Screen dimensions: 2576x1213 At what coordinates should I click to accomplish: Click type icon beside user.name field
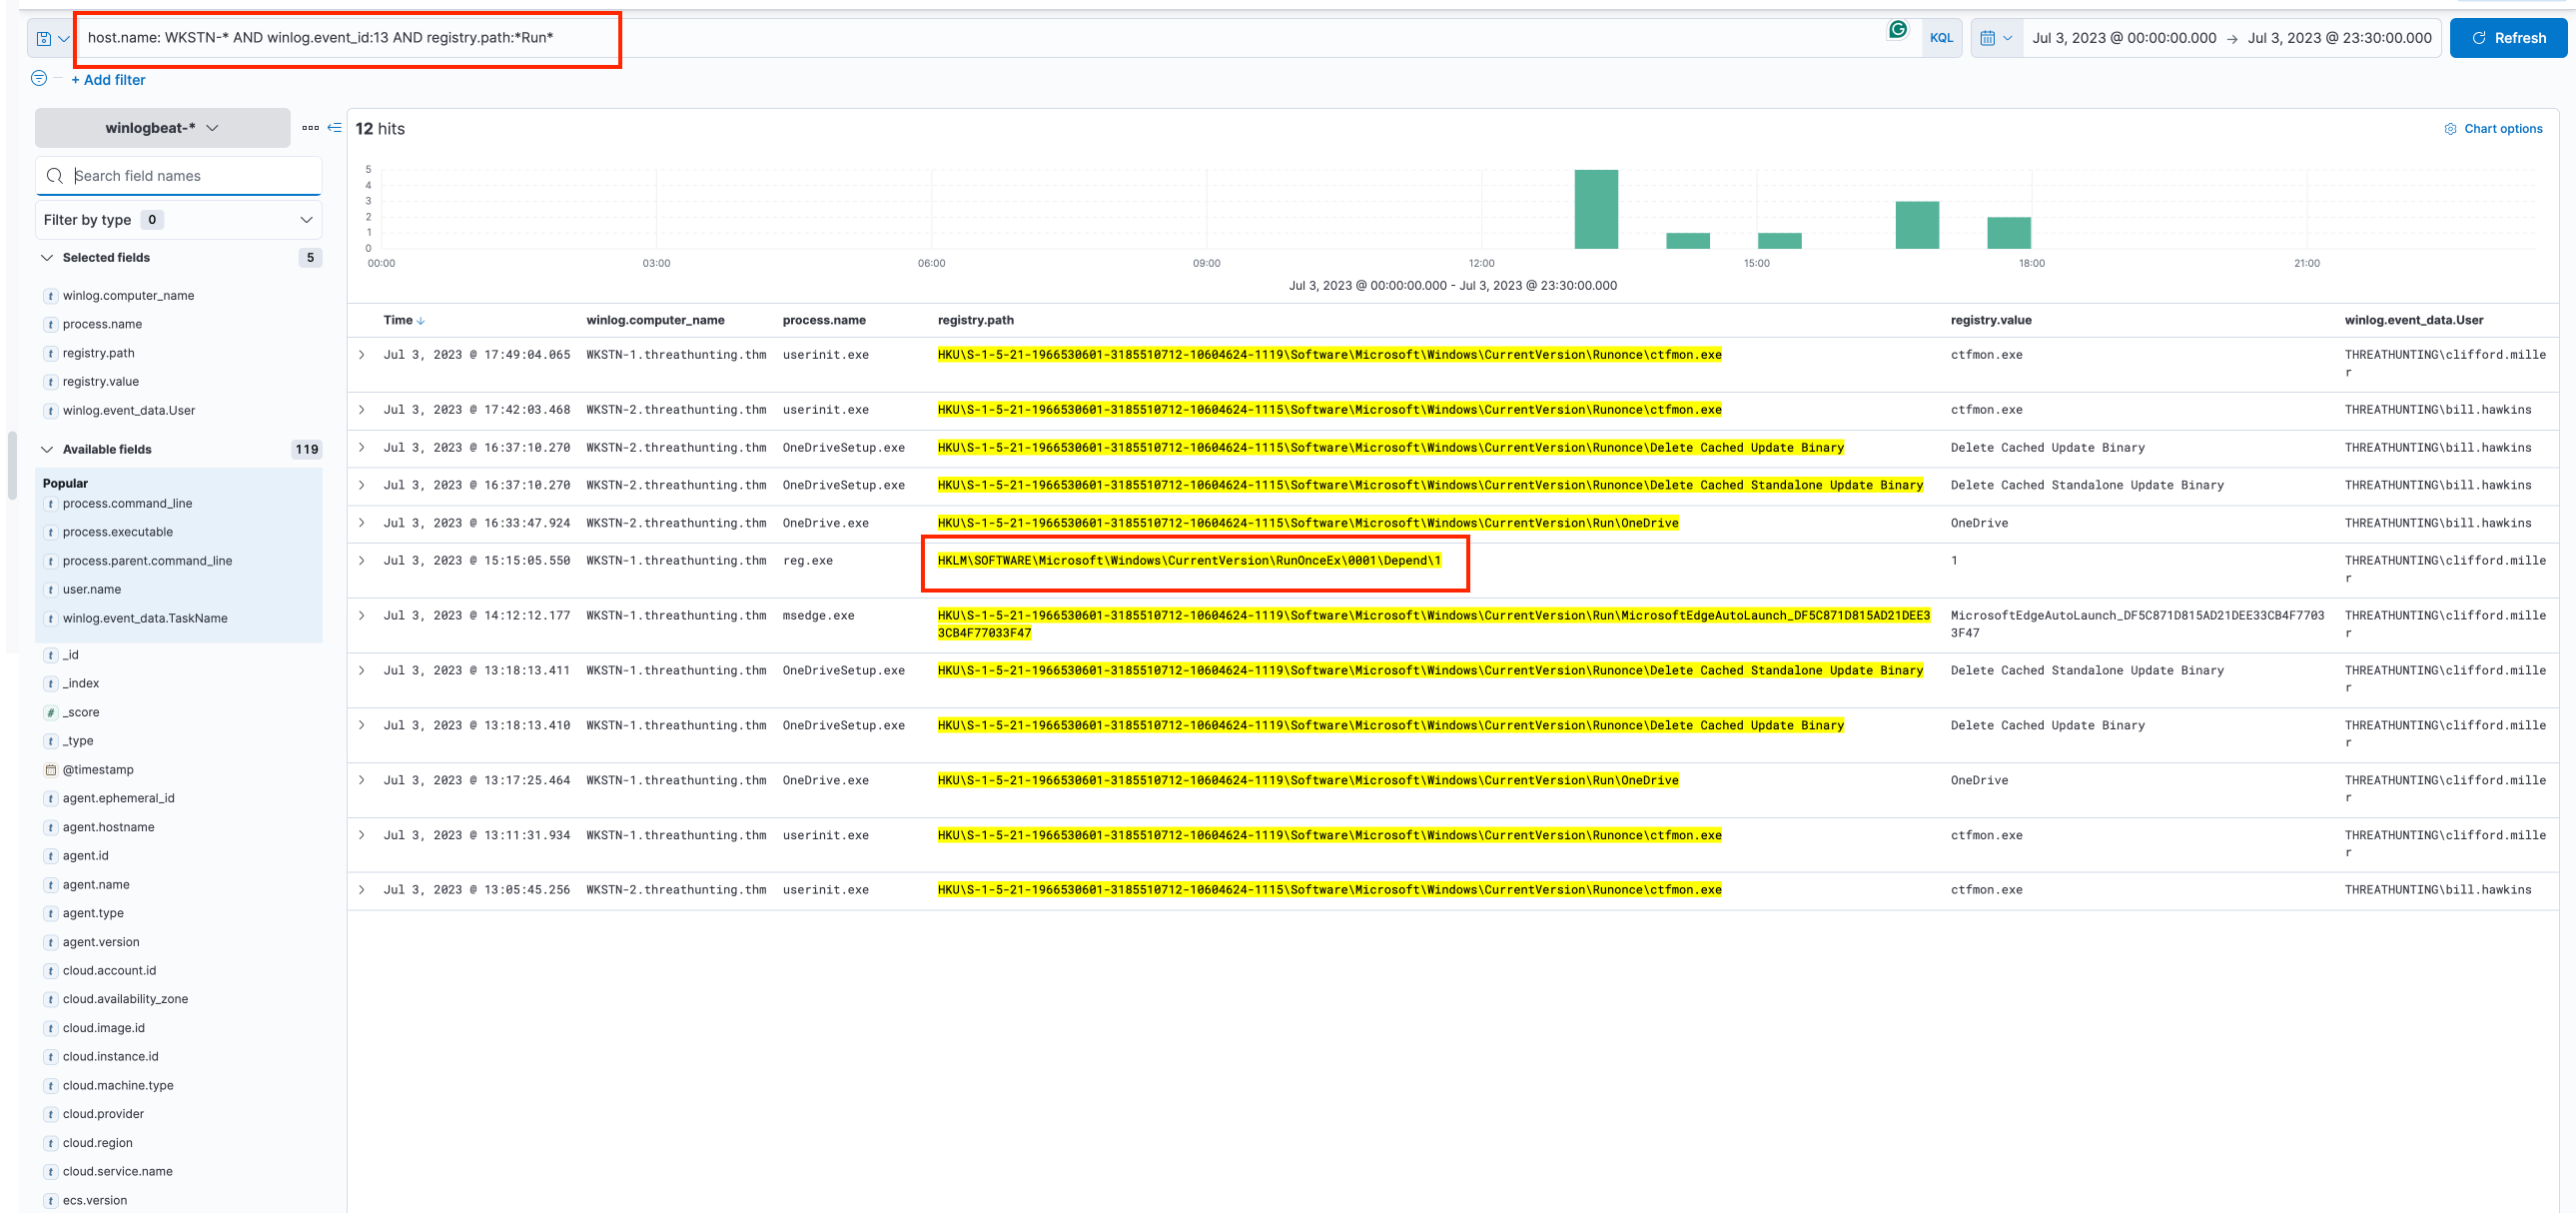click(x=50, y=590)
